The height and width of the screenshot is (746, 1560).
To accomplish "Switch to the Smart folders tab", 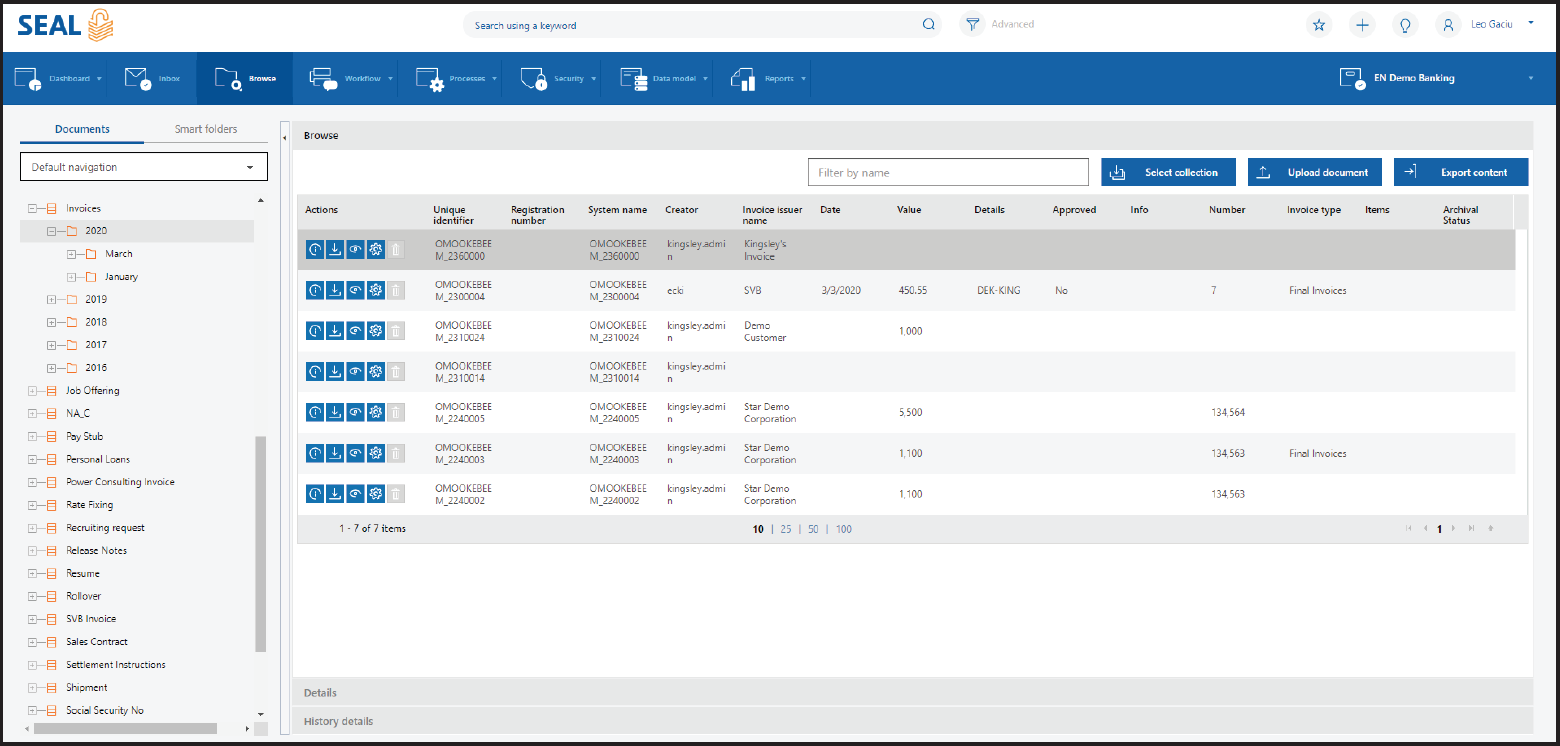I will pos(206,129).
